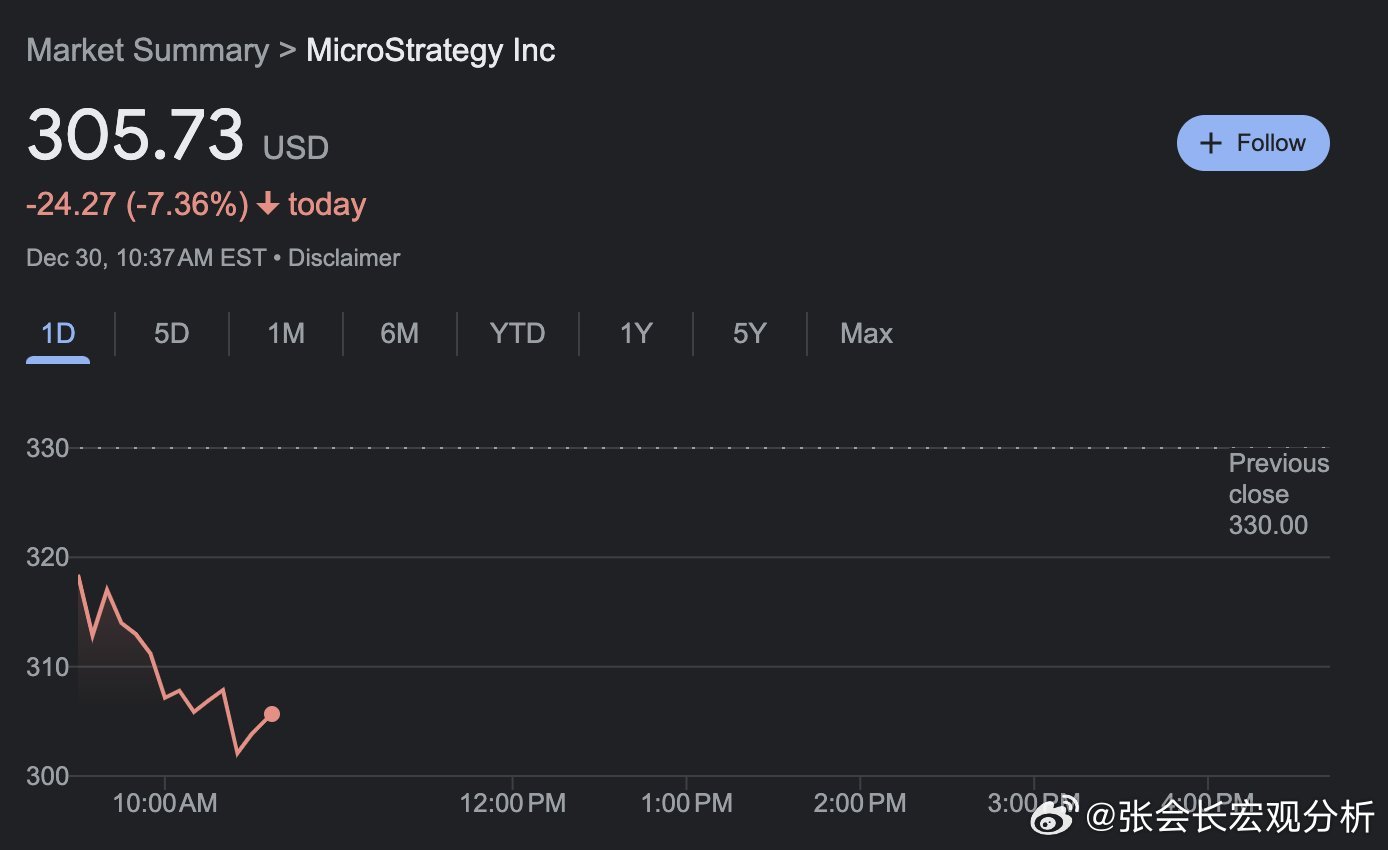Click the 12:00 PM axis label
The image size is (1388, 850).
[x=512, y=802]
